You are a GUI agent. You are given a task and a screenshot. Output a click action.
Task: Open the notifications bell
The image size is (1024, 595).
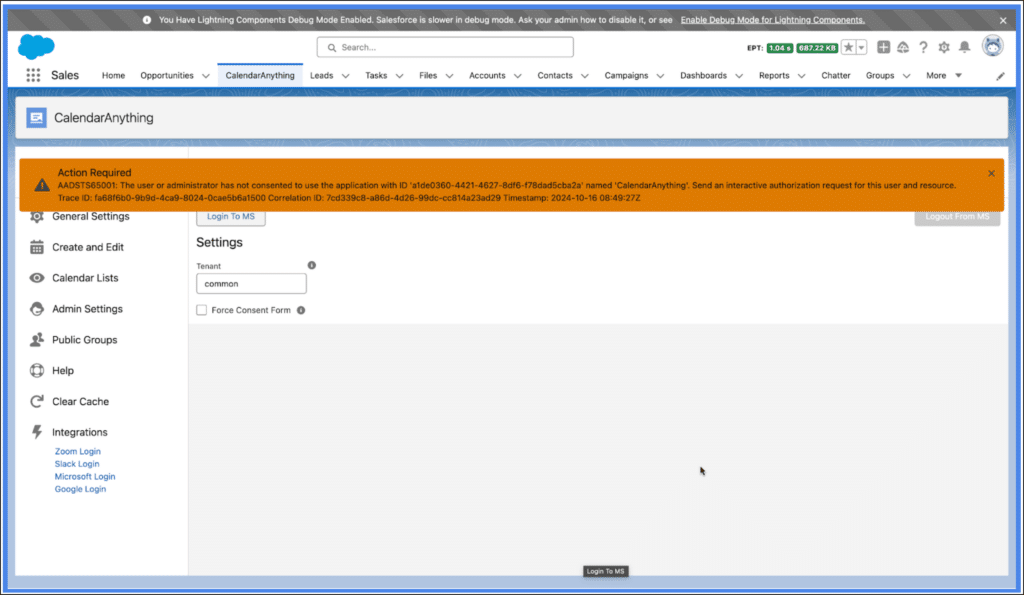[964, 47]
